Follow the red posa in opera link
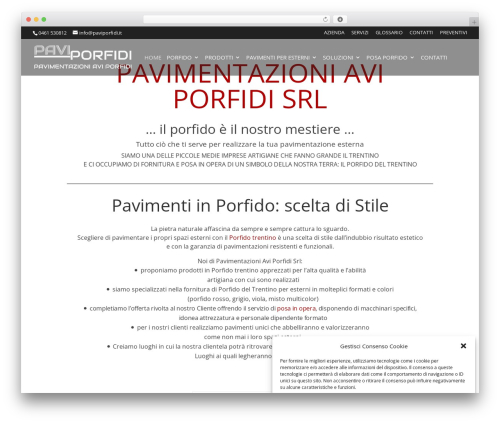Viewport: 500px width, 423px height. (296, 308)
